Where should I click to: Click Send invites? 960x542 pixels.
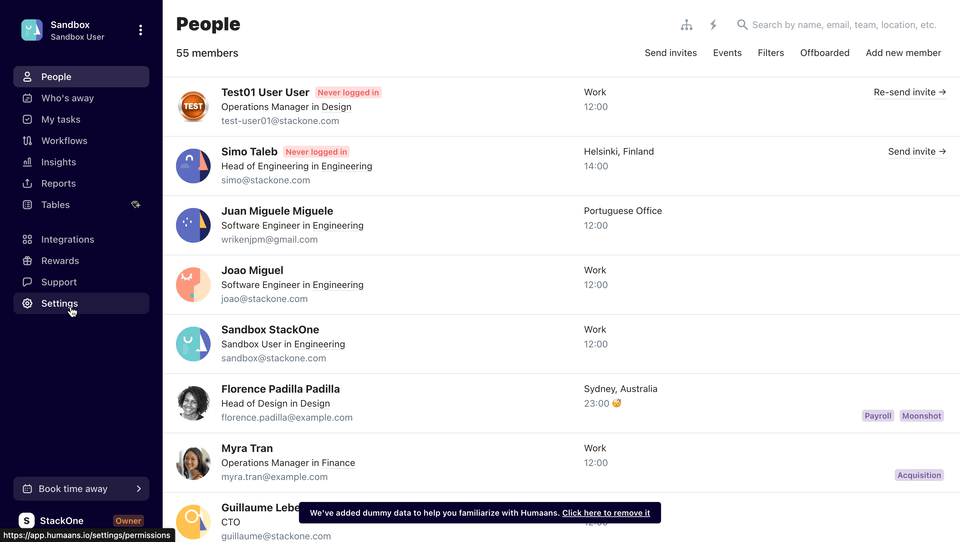click(670, 53)
